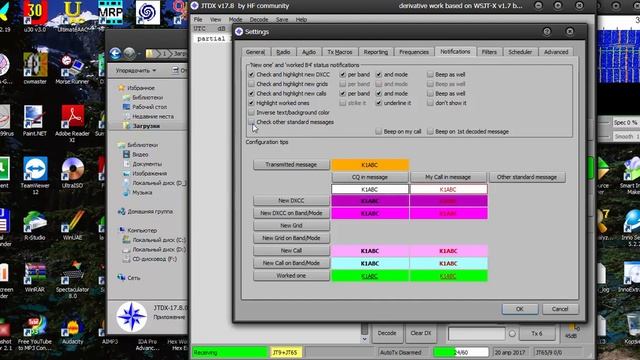The height and width of the screenshot is (360, 640).
Task: Open the Scheduler tab
Action: 520,52
